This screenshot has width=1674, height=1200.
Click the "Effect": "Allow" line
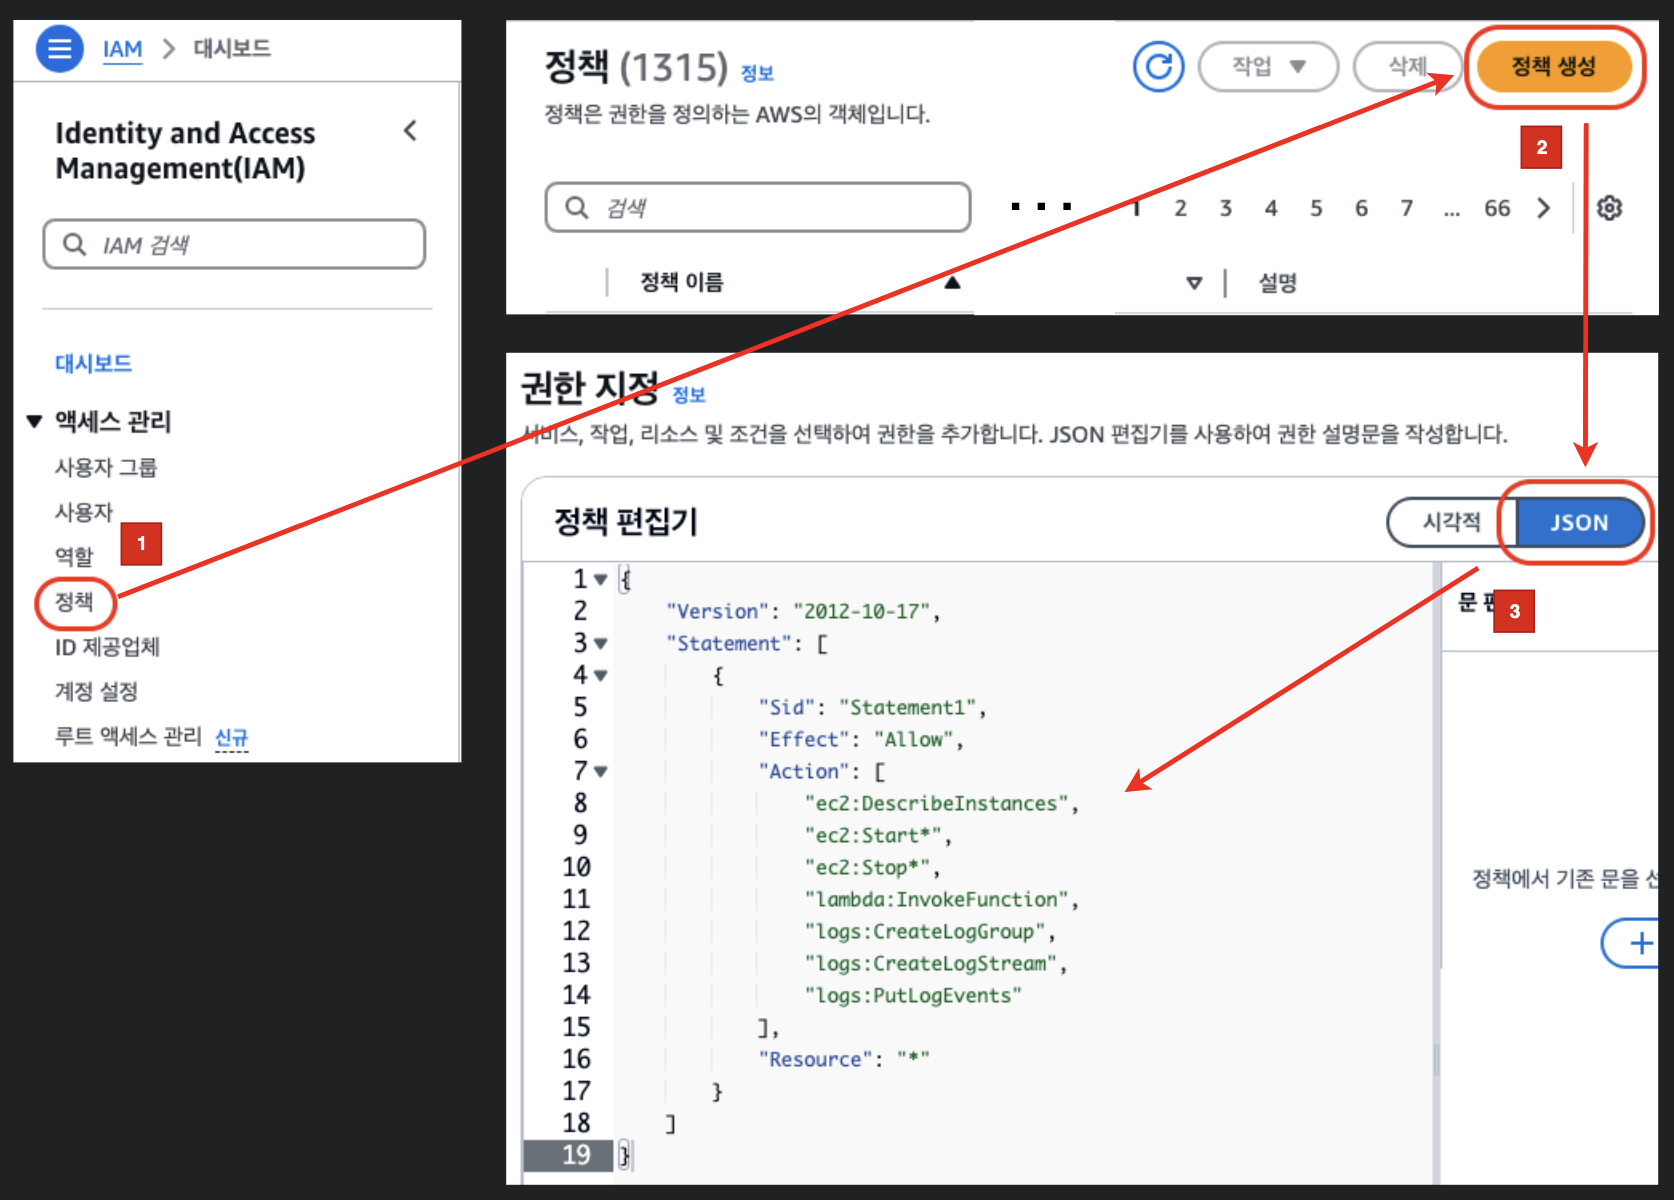pos(860,740)
